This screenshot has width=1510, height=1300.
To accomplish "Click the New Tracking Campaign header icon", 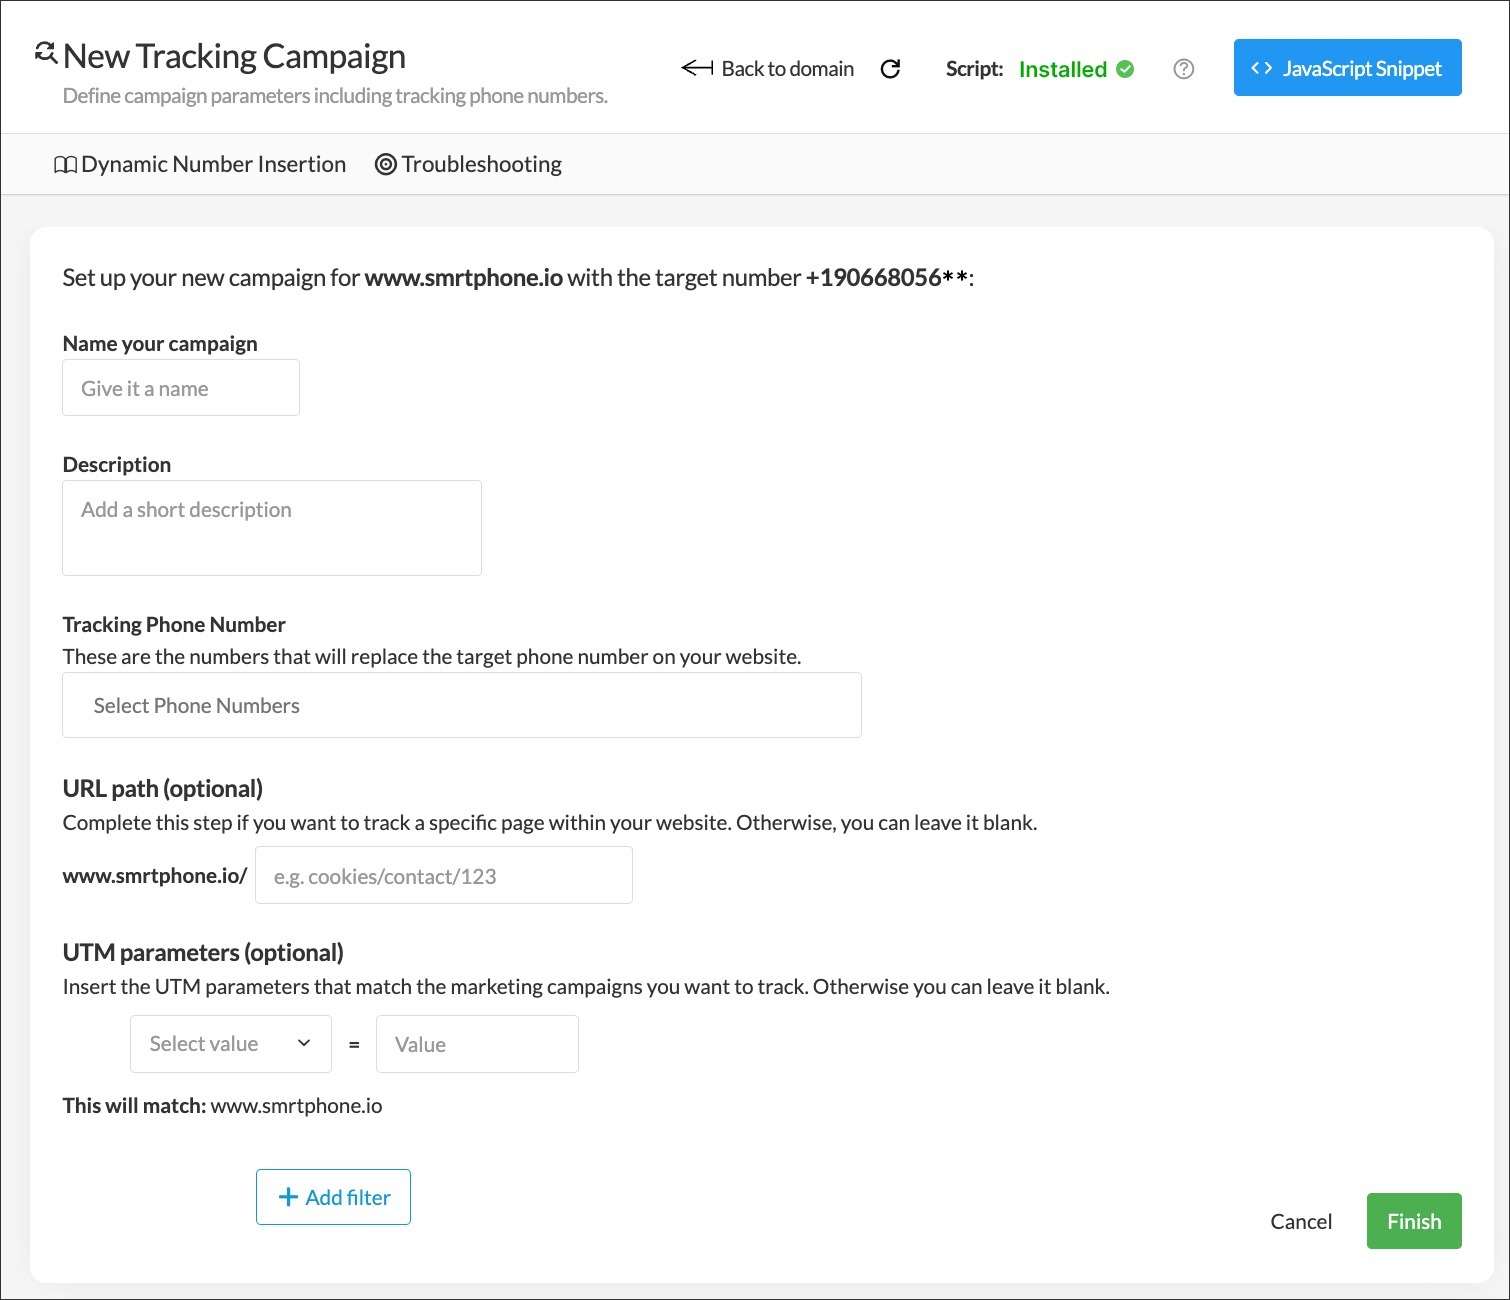I will [45, 53].
